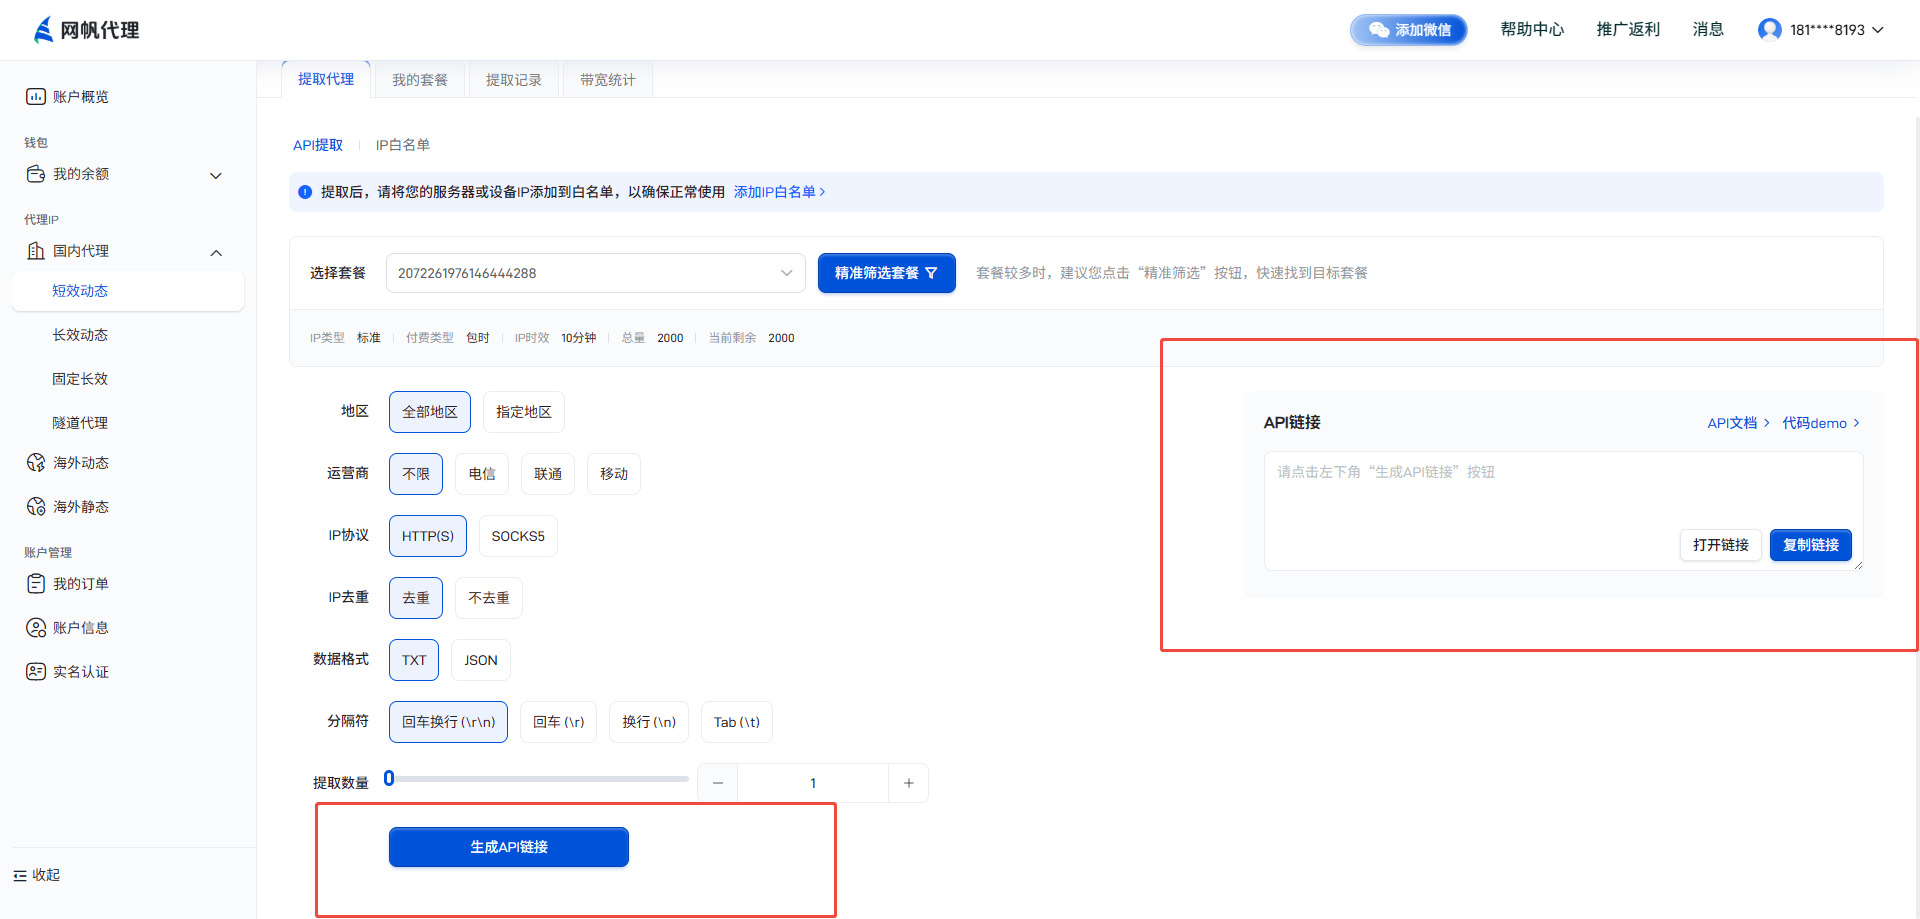Open 推广返利 link
Screen dimensions: 1920x919
[x=1628, y=30]
